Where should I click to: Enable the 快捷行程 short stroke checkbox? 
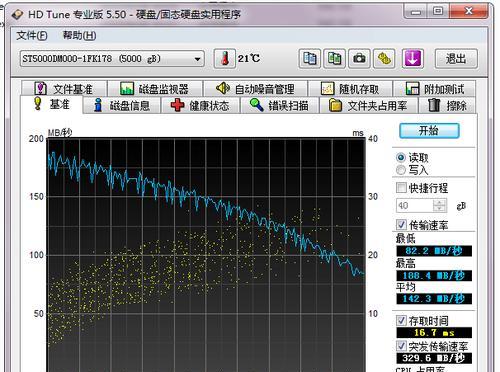[x=401, y=188]
